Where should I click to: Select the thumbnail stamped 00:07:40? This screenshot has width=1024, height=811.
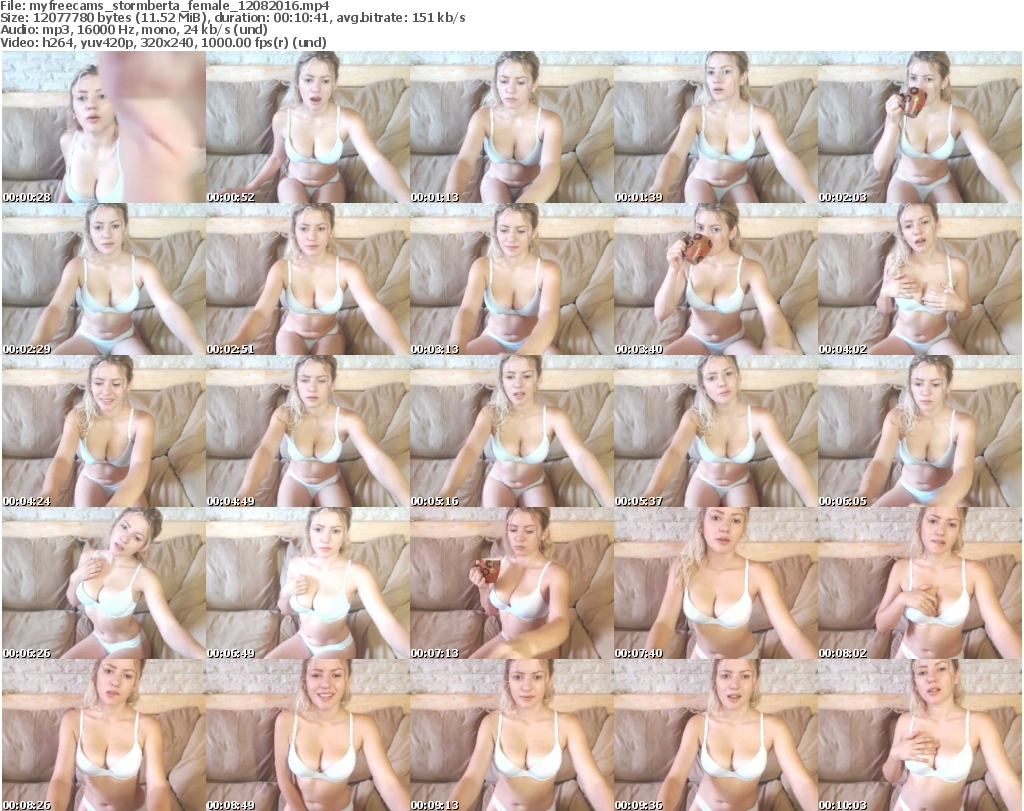point(716,583)
